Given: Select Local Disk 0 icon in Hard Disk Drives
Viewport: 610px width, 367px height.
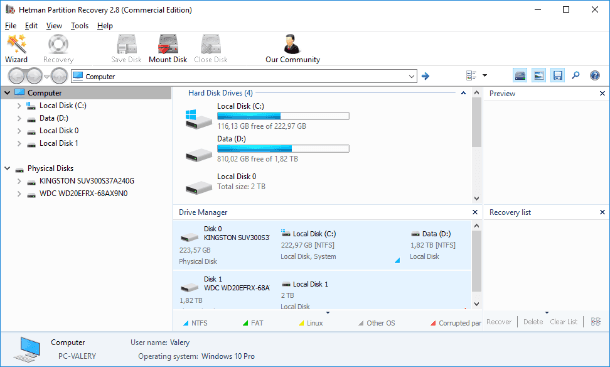Looking at the screenshot, I should [x=198, y=187].
